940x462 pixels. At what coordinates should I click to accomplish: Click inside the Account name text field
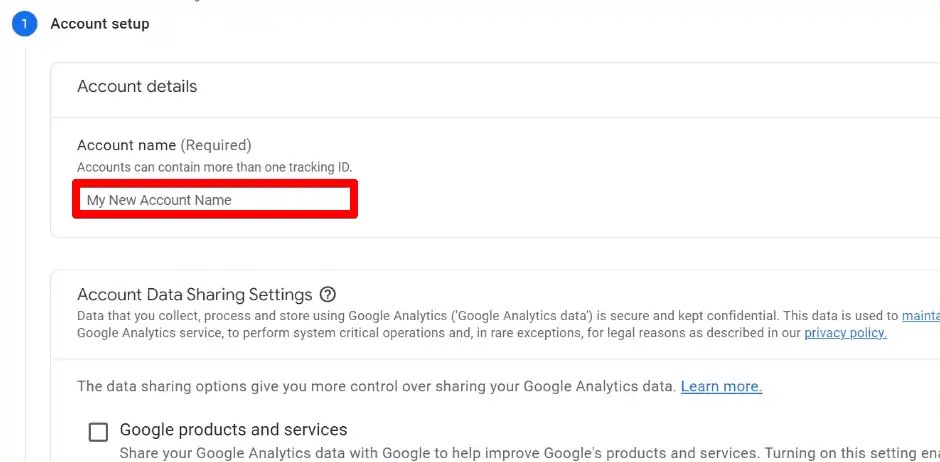[x=215, y=200]
